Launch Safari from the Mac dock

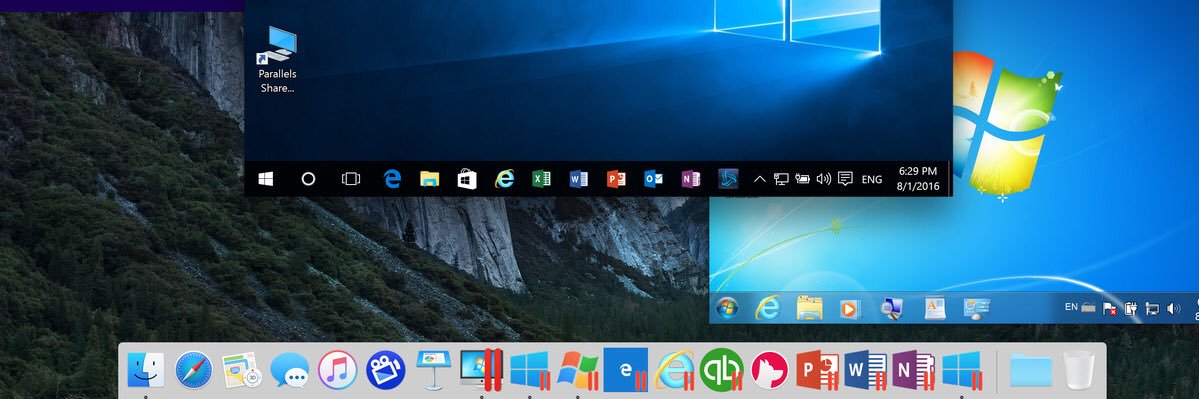pyautogui.click(x=193, y=371)
